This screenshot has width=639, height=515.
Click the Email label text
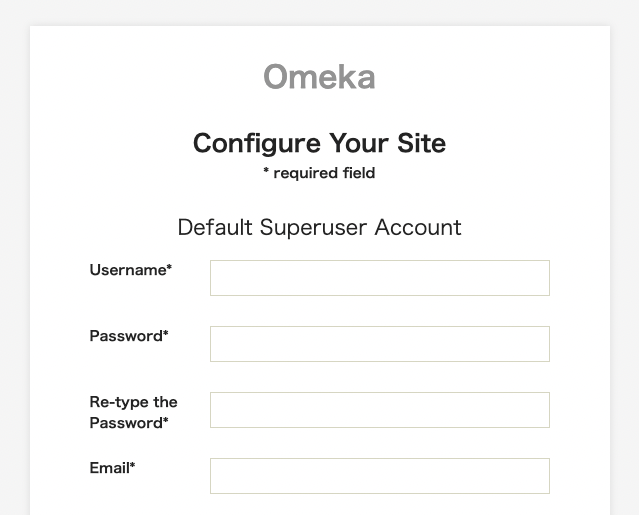click(109, 468)
